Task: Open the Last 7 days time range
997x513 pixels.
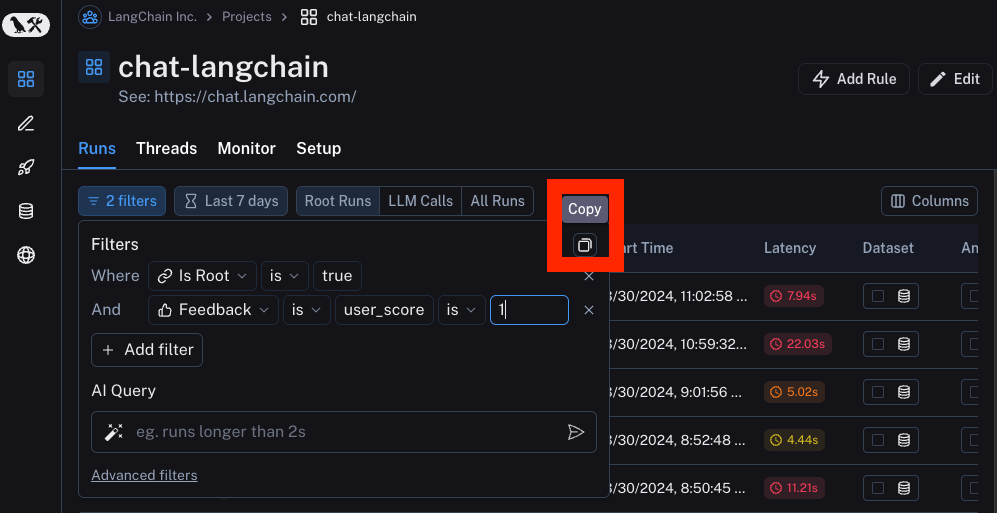Action: pos(231,201)
